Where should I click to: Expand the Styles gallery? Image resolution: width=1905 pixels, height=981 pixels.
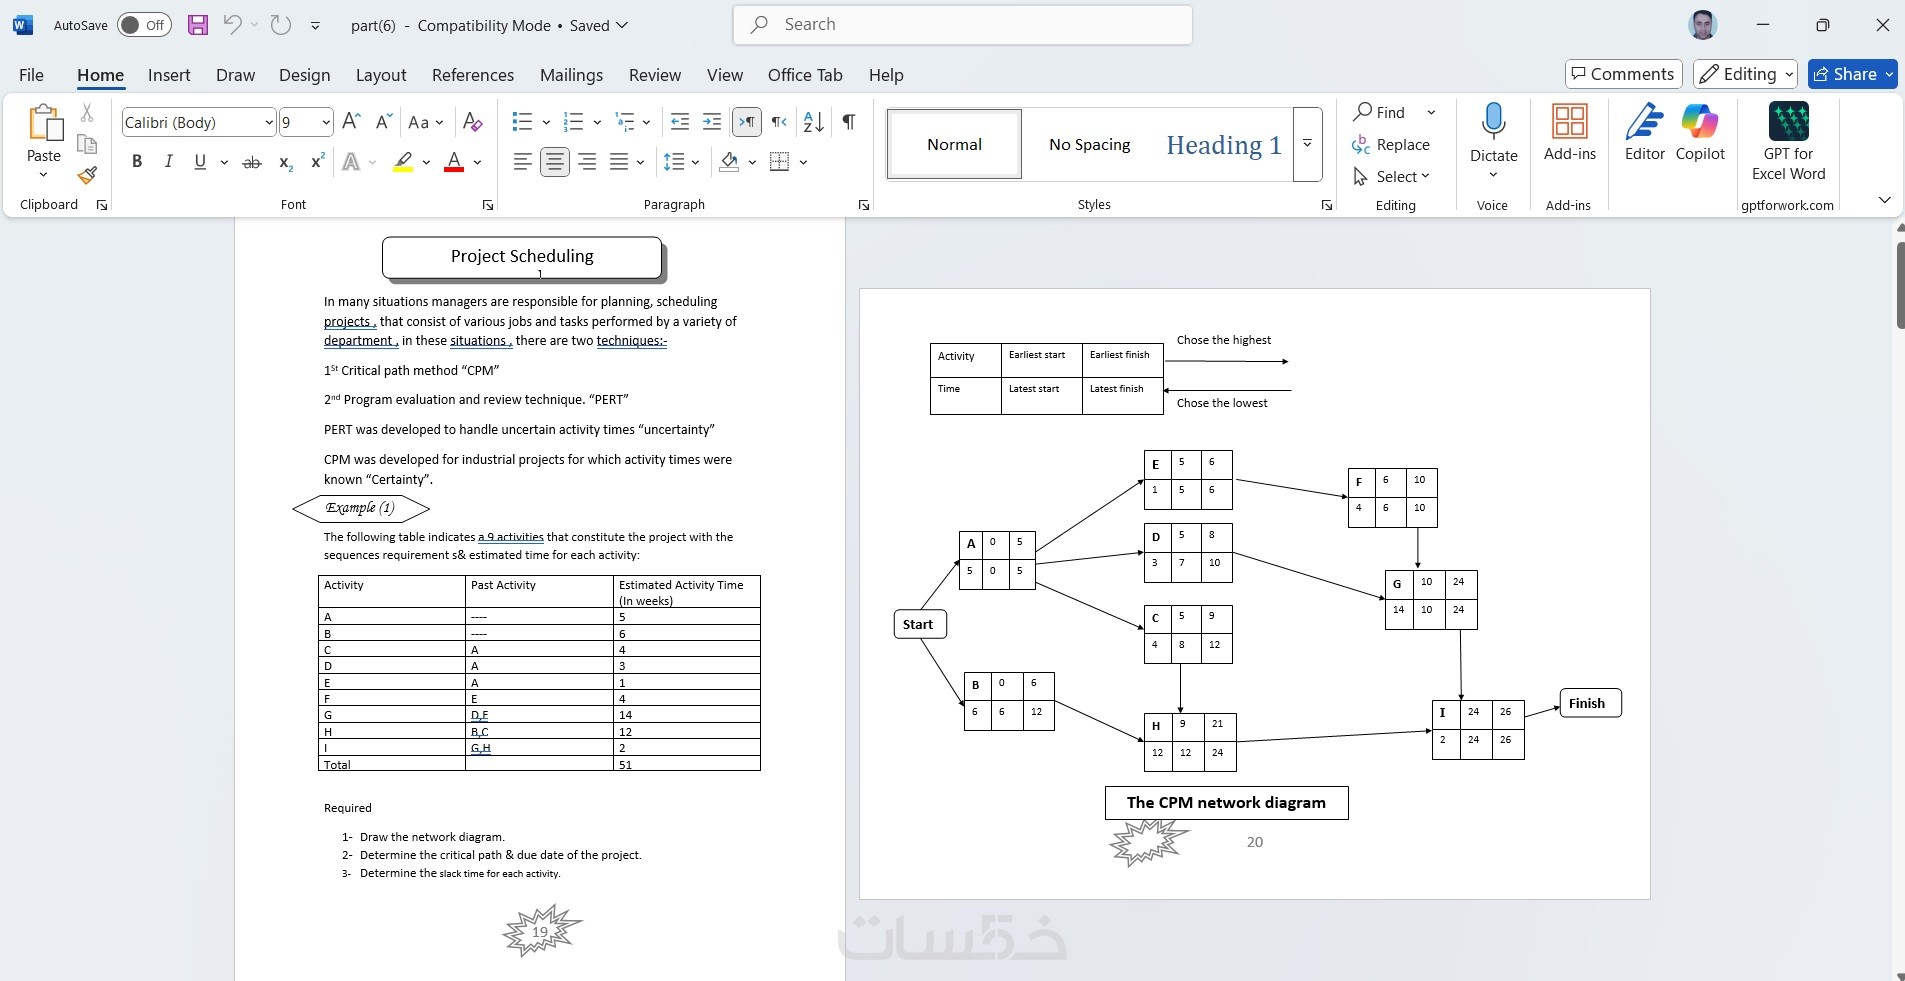pyautogui.click(x=1307, y=144)
